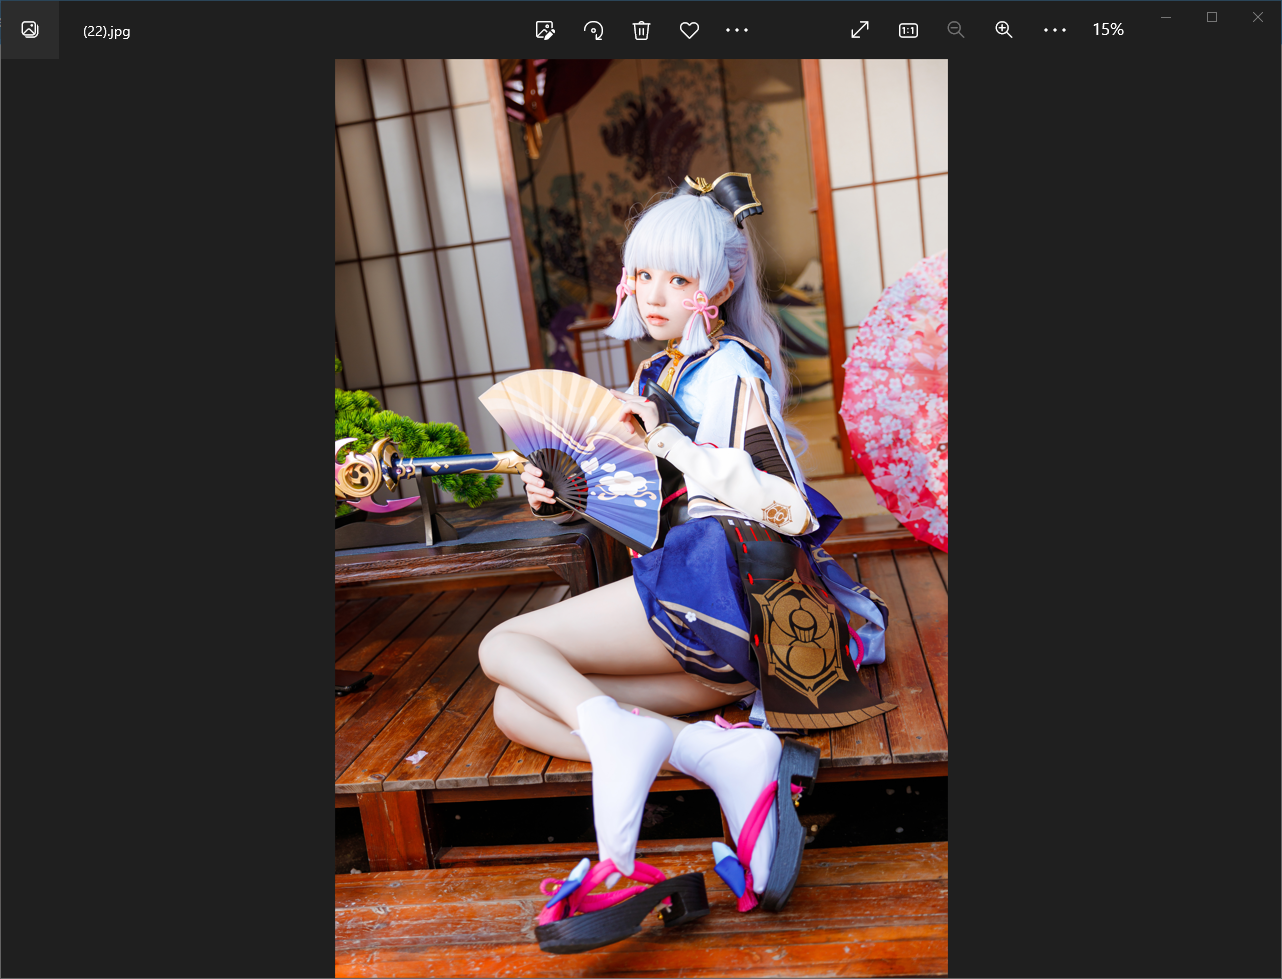Image resolution: width=1282 pixels, height=979 pixels.
Task: Zoom in using the plus magnifier
Action: [x=1004, y=30]
